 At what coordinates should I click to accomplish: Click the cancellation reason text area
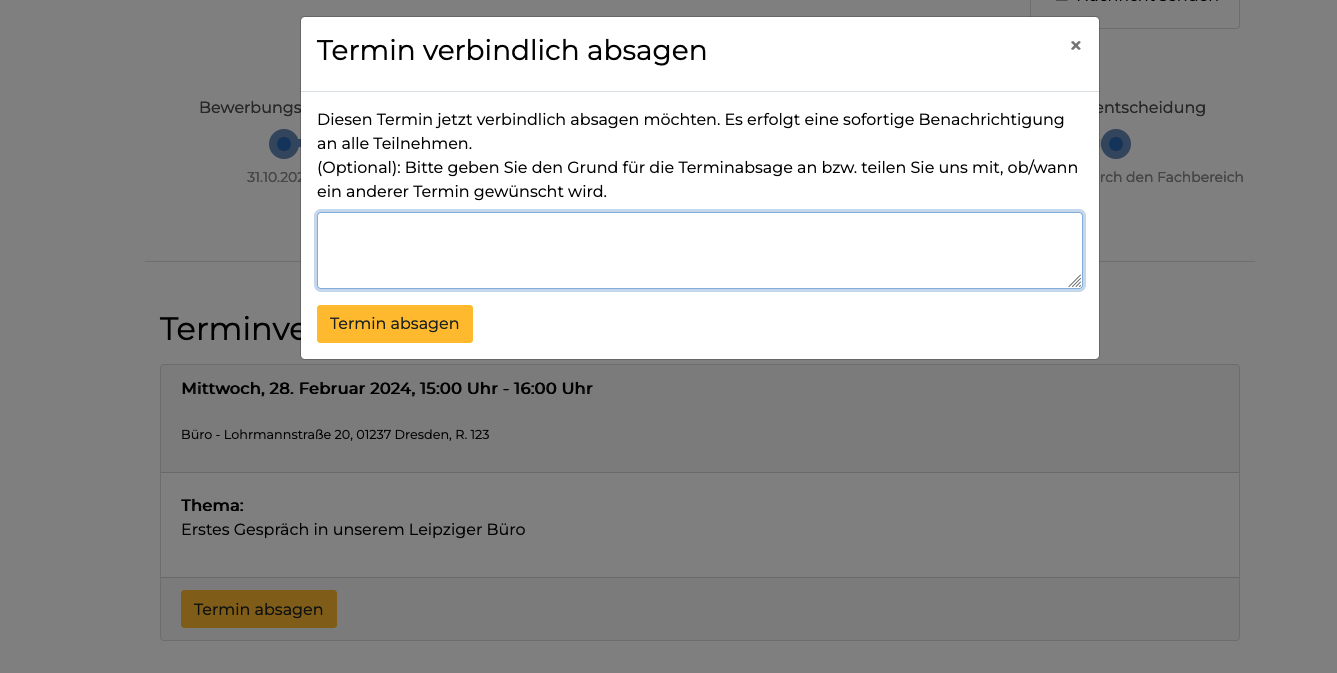(698, 250)
